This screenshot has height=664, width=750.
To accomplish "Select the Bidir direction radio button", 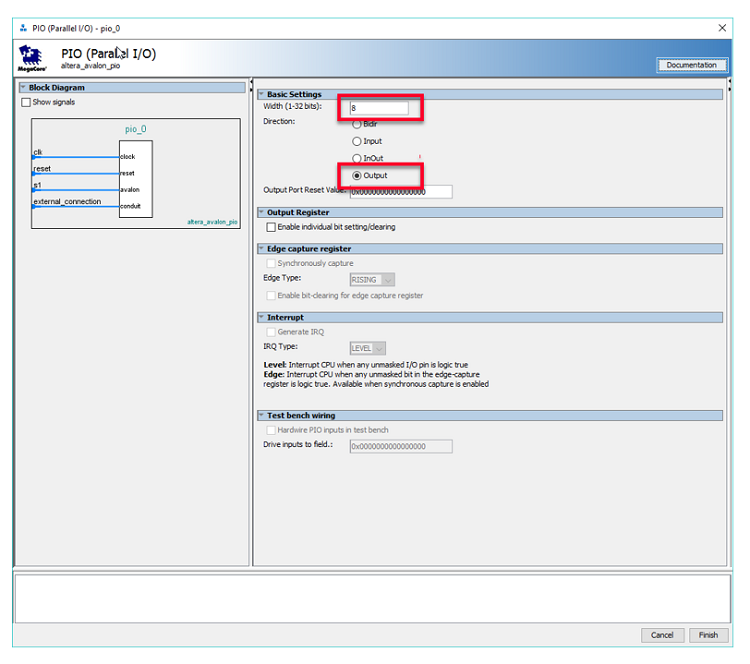I will pyautogui.click(x=357, y=124).
